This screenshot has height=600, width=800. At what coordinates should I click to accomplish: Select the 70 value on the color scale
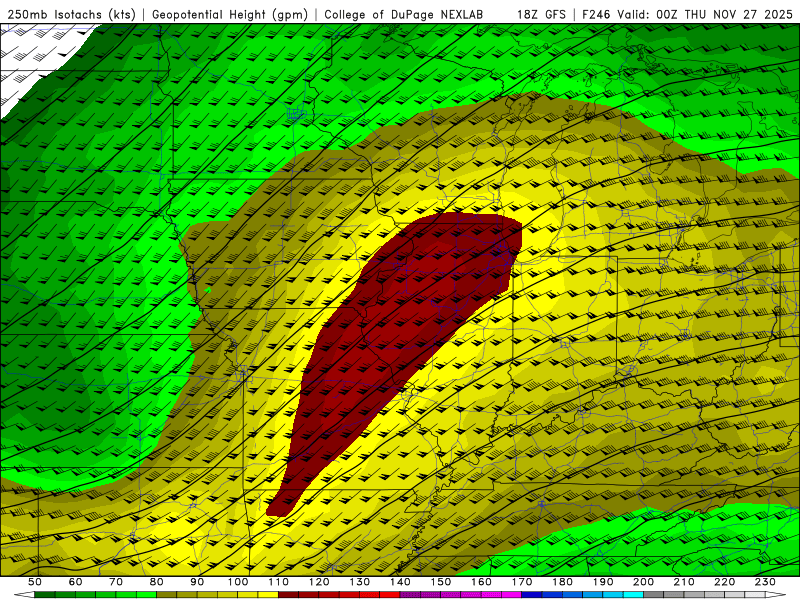pos(116,582)
